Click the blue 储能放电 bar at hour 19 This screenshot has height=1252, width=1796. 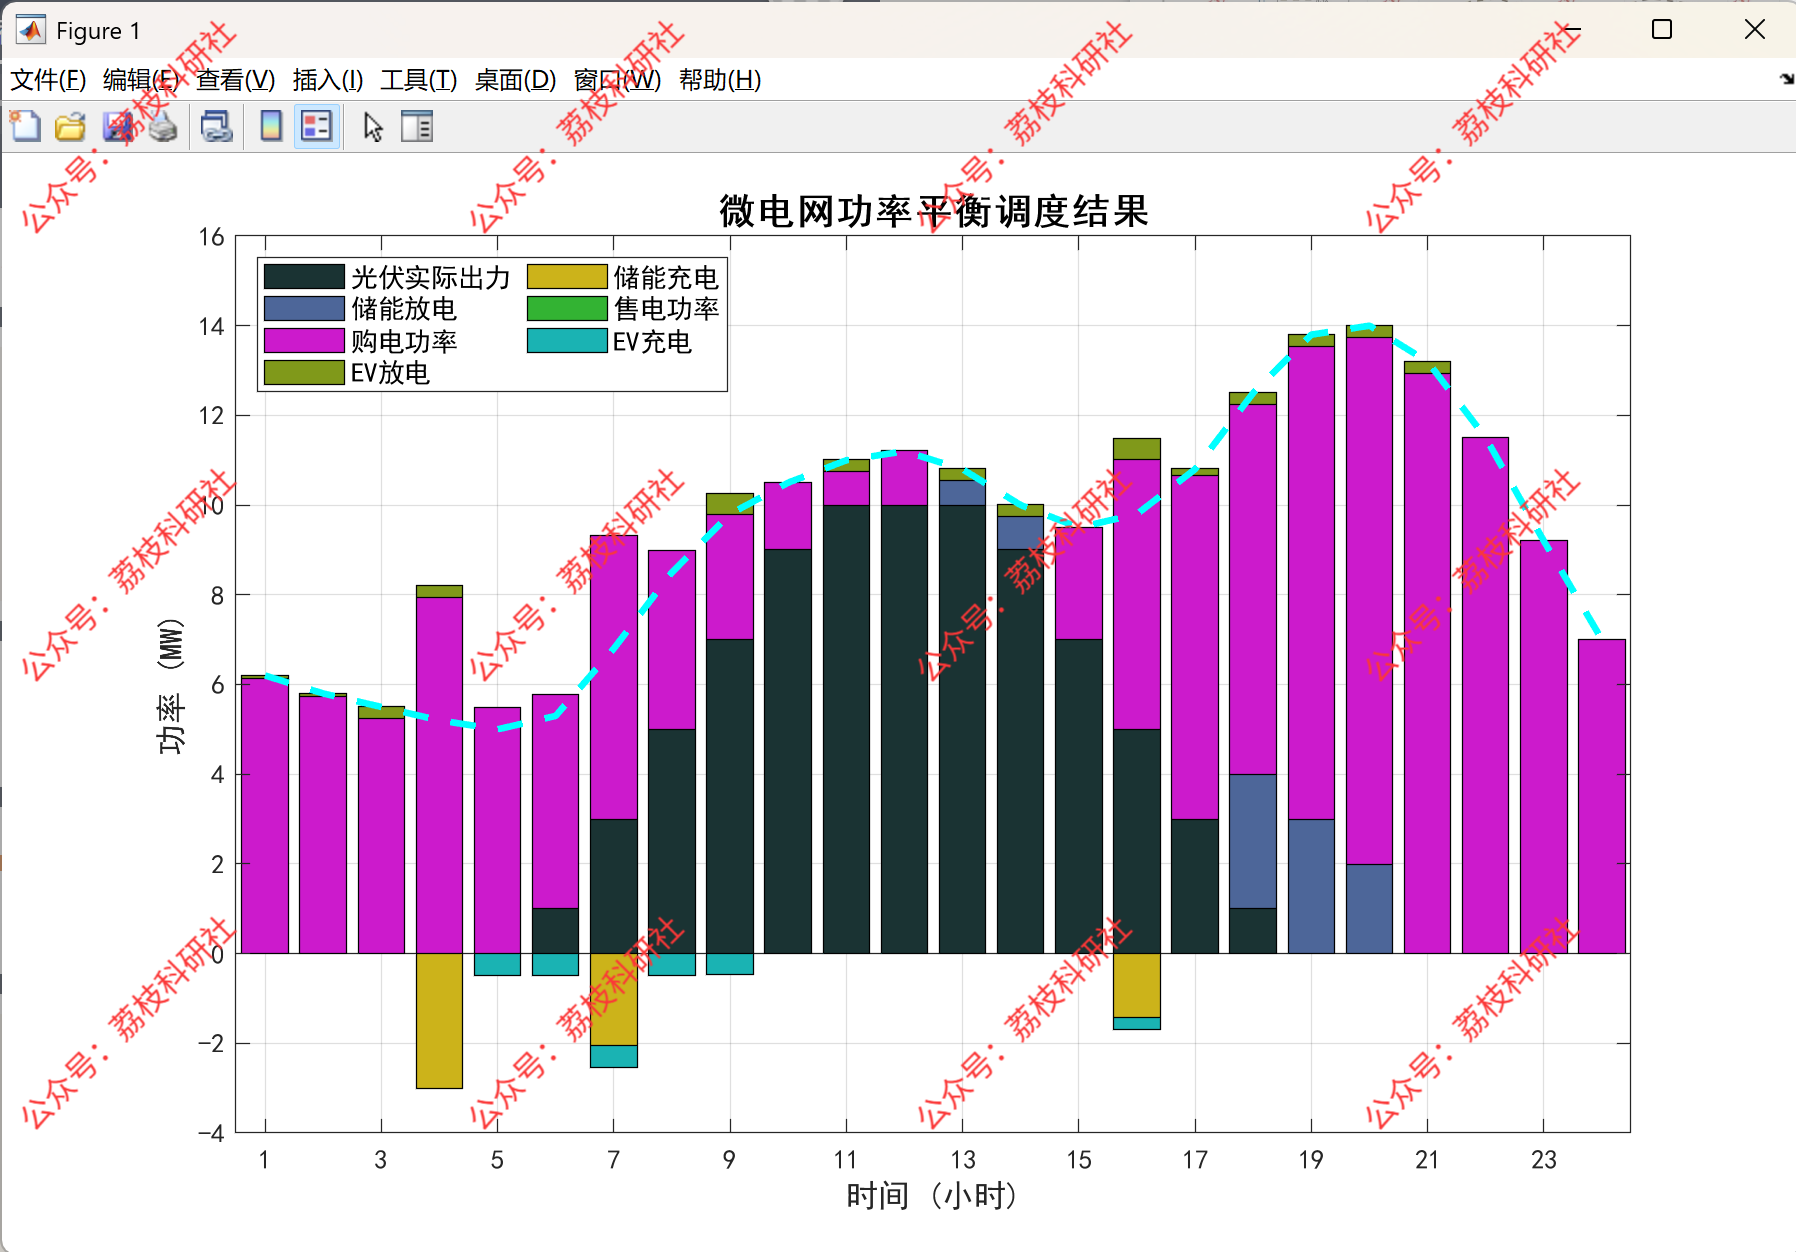coord(1311,886)
